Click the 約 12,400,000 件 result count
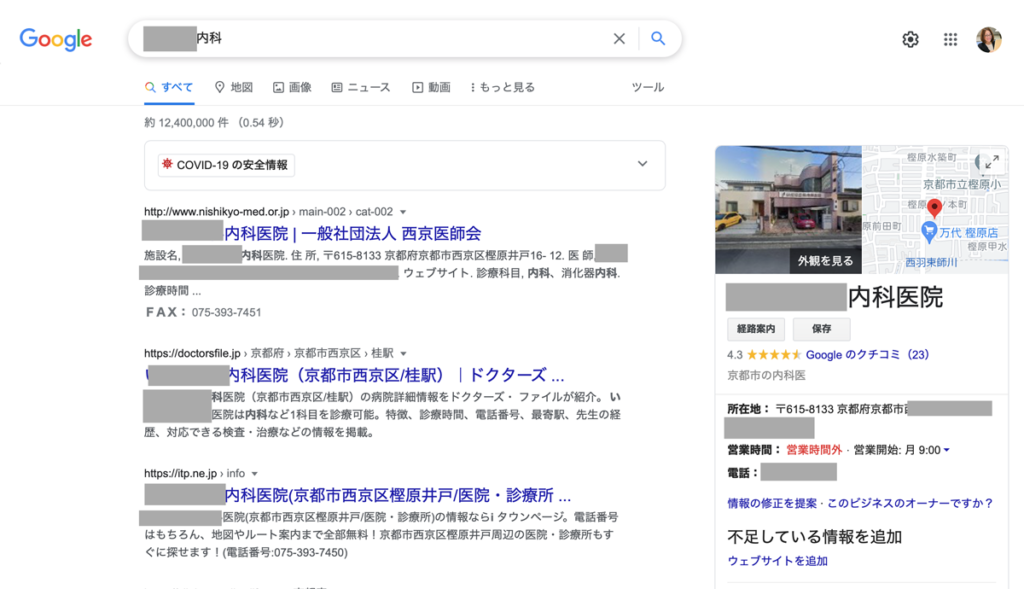 click(187, 123)
